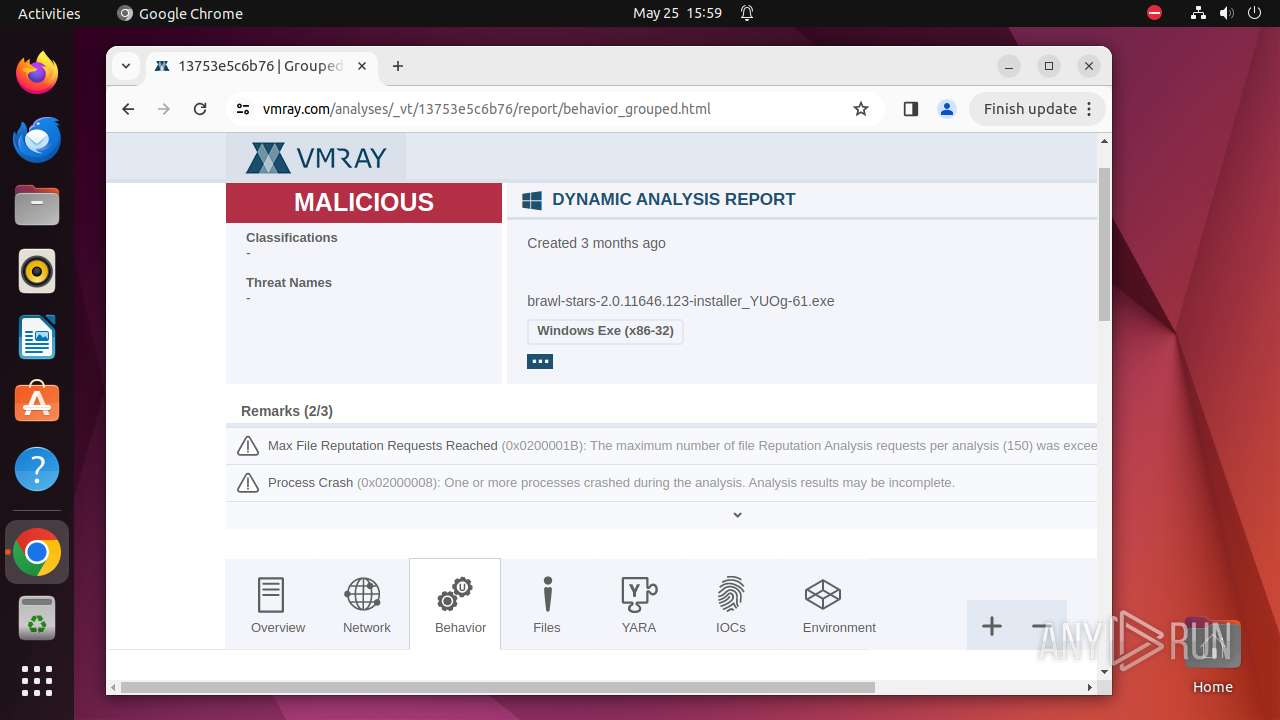Open Help from the dock

37,469
